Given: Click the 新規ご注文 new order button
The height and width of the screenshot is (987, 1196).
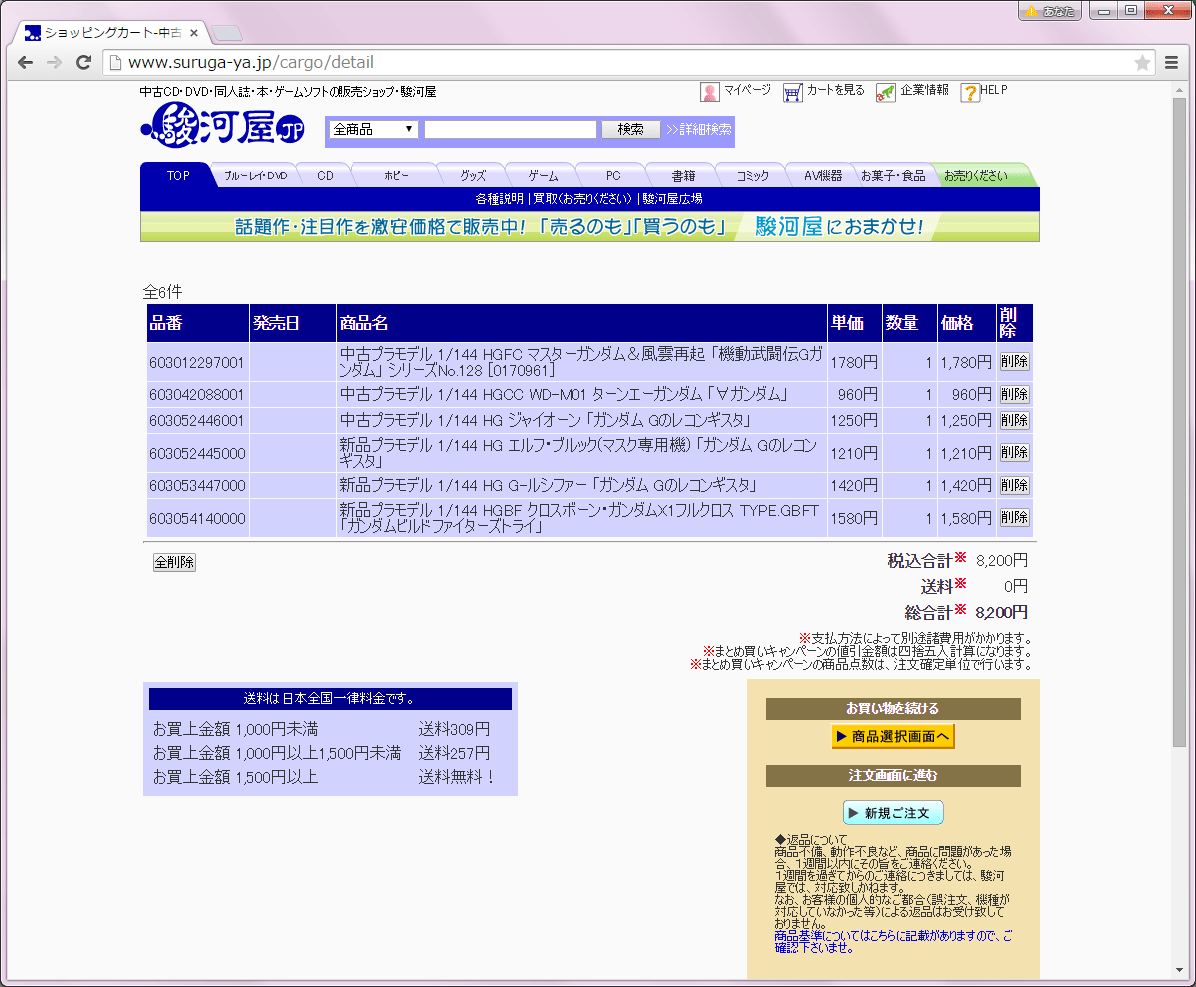Looking at the screenshot, I should (x=893, y=813).
